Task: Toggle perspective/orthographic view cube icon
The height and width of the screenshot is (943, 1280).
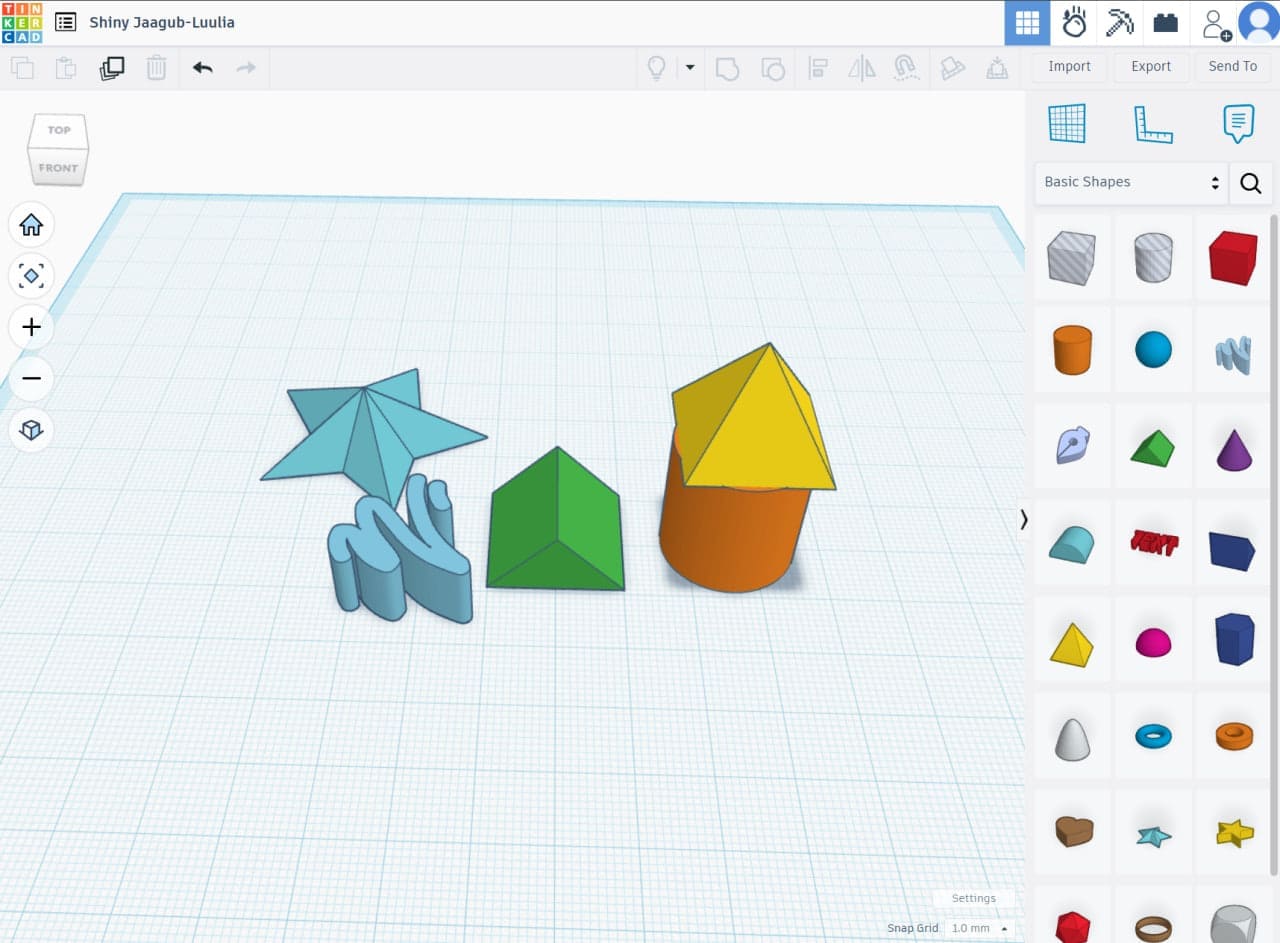Action: click(31, 430)
